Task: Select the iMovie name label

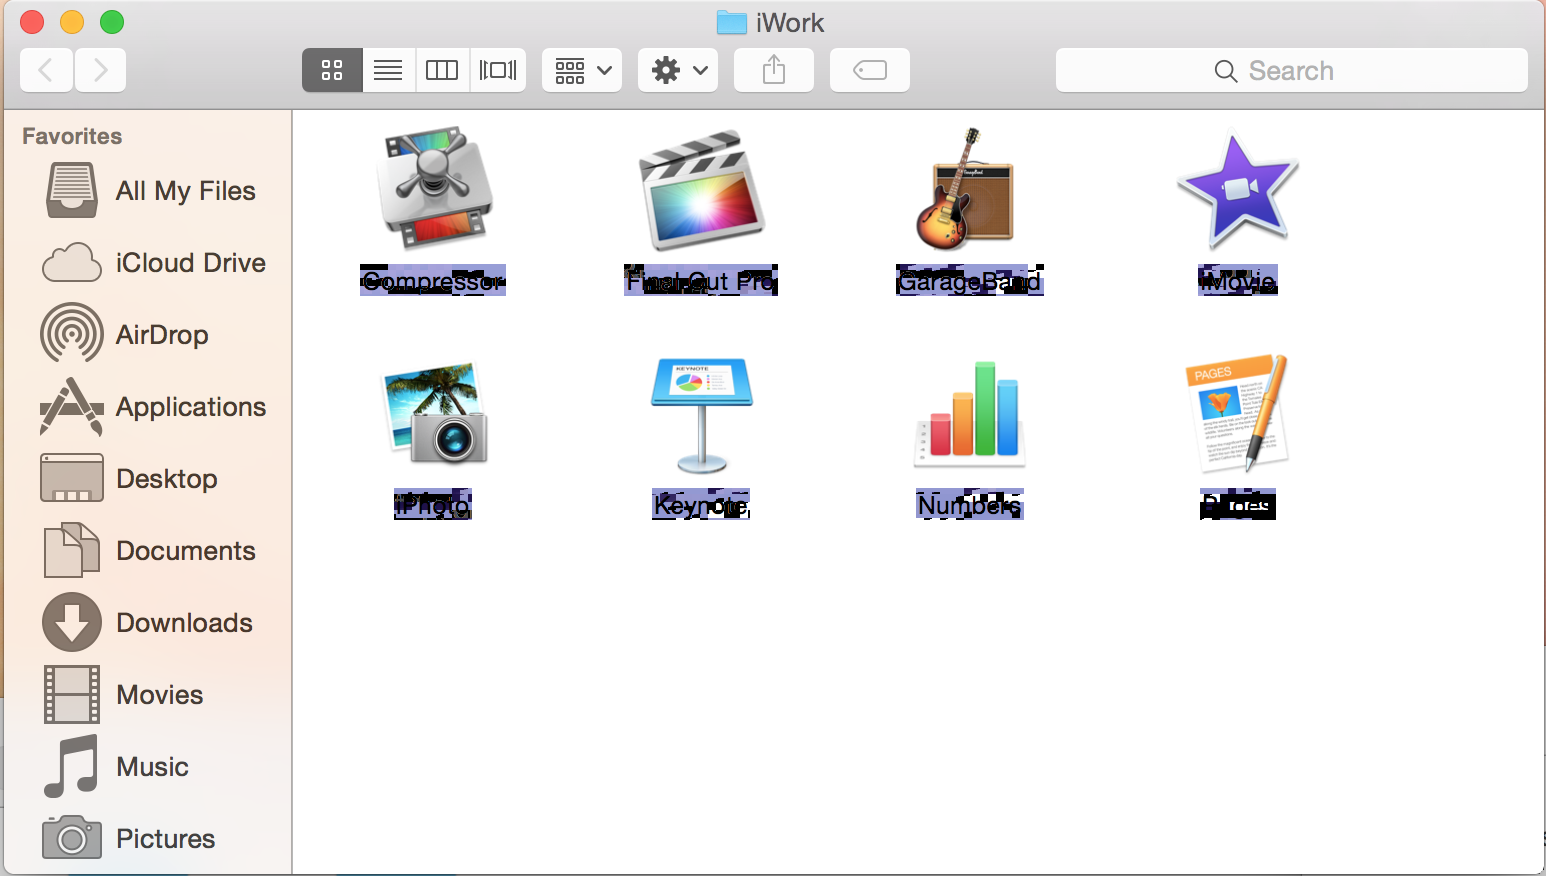Action: point(1238,281)
